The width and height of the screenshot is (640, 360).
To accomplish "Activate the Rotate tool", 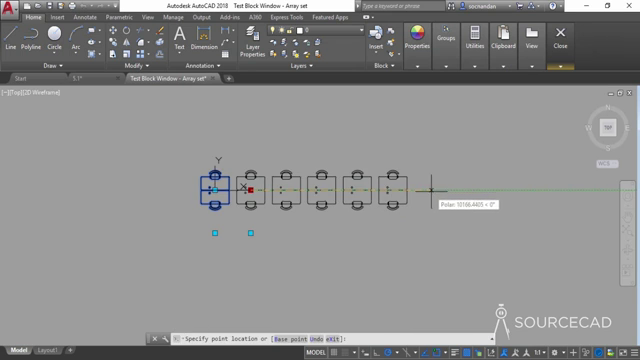I will [x=127, y=30].
